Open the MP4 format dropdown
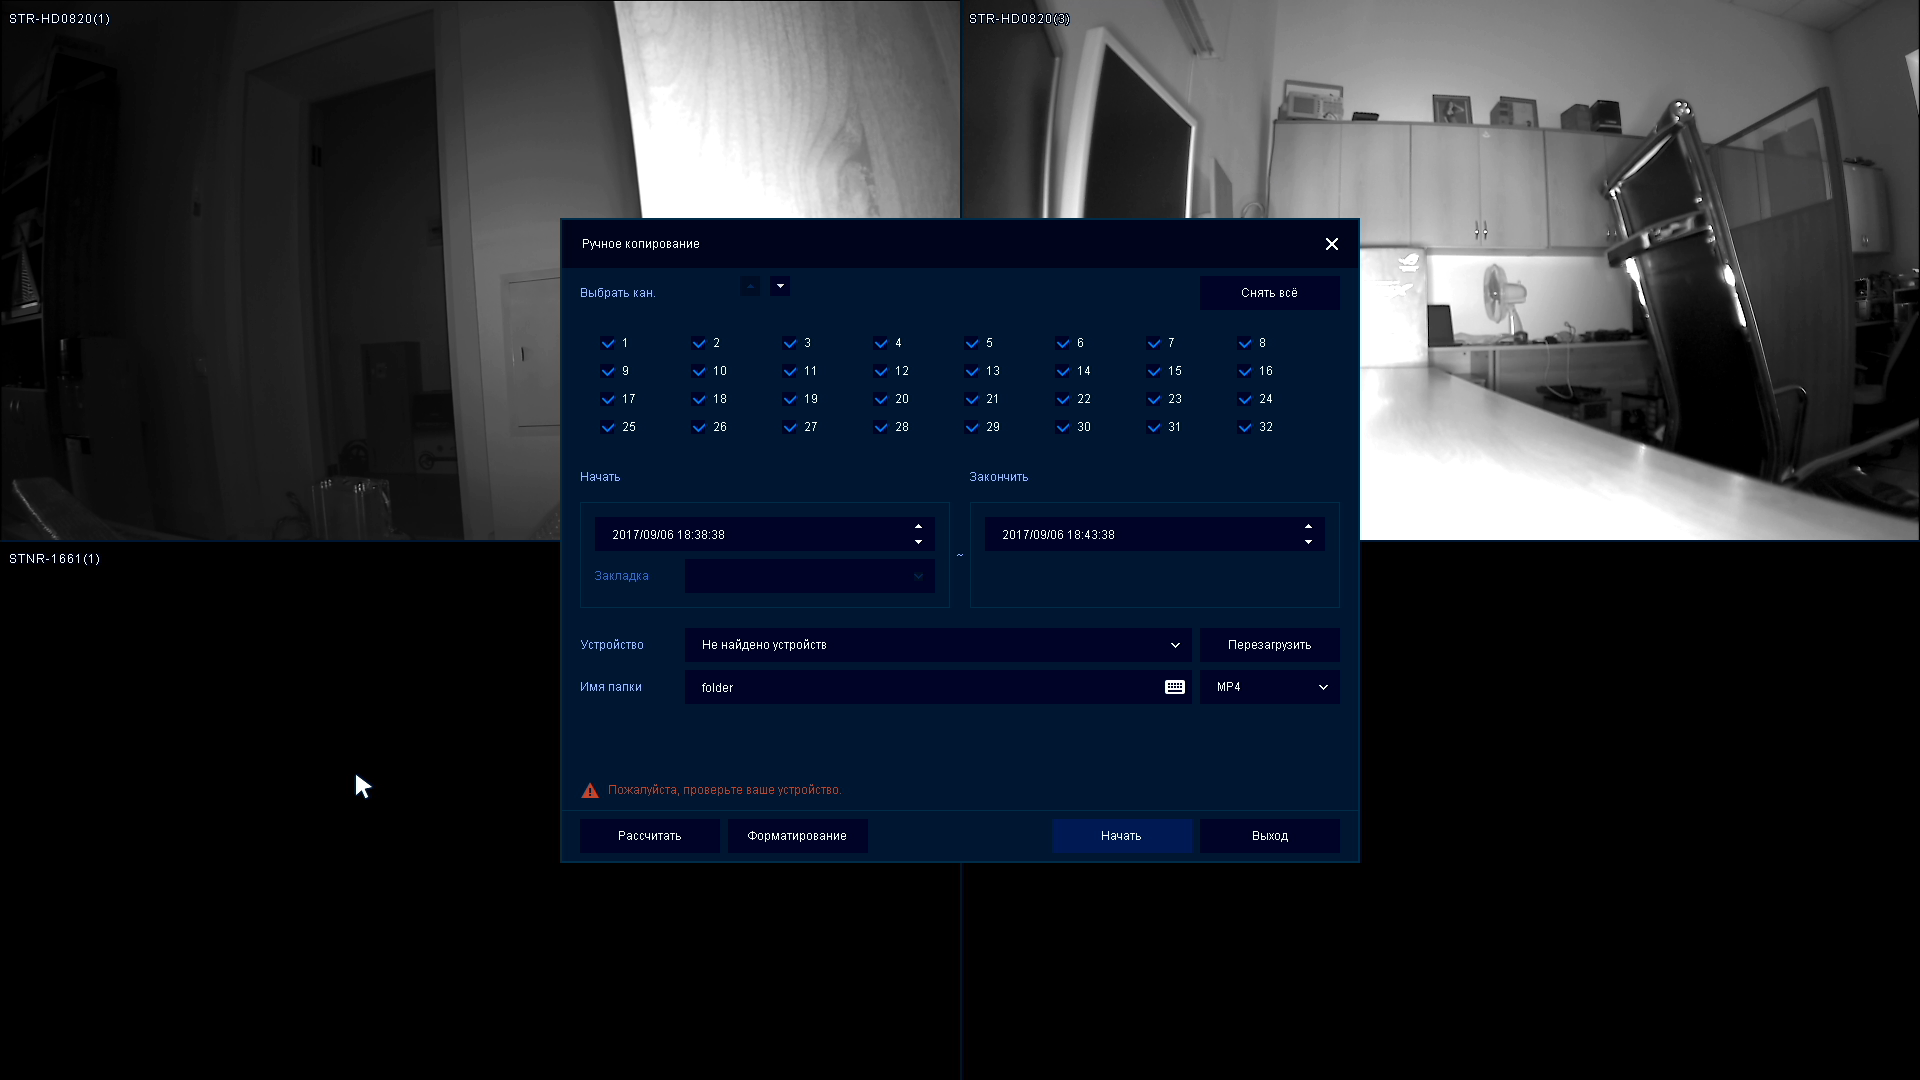 pyautogui.click(x=1323, y=687)
